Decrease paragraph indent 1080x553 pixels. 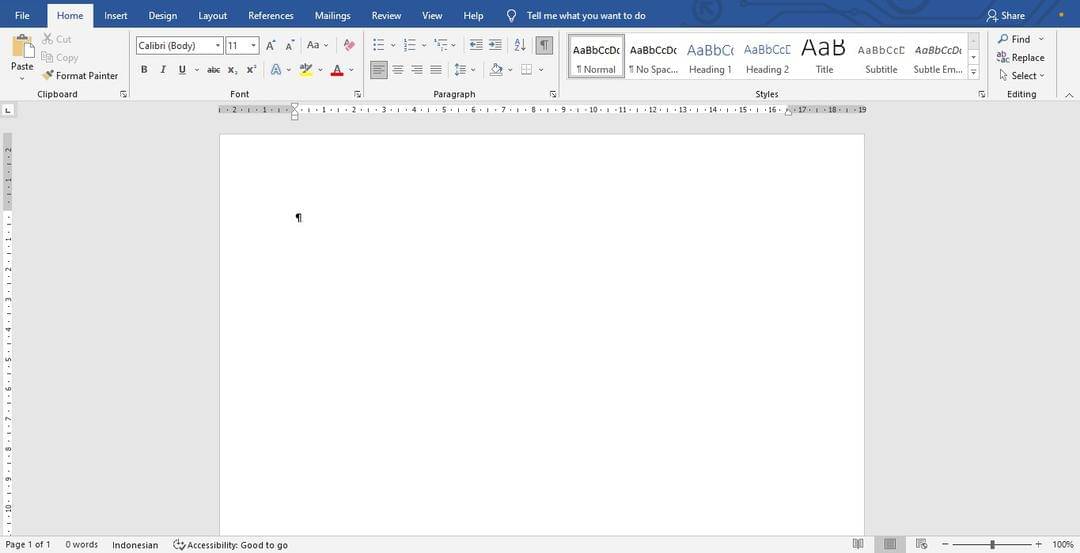(476, 45)
